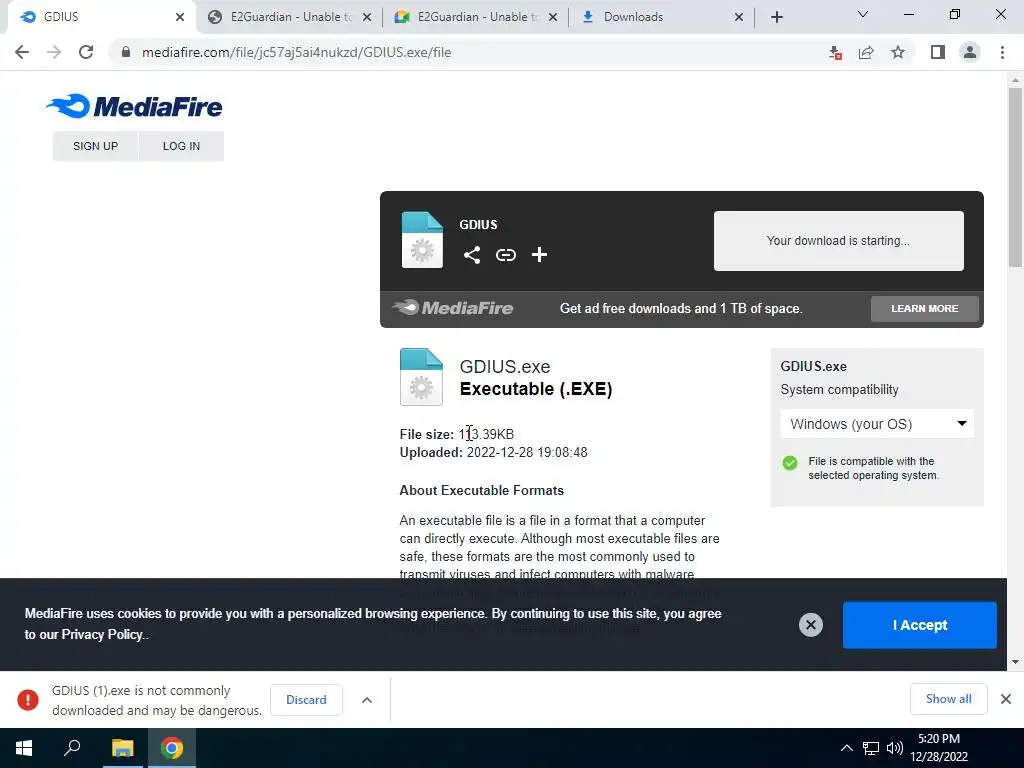Click the File size 113.39KB text
Viewport: 1024px width, 768px height.
tap(456, 434)
